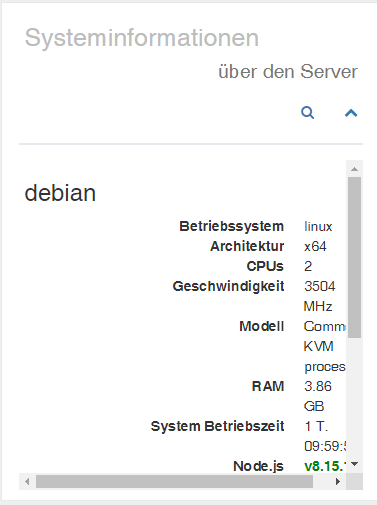Click the vertical scrollbar thumb
Viewport: 377px width, 505px height.
[354, 257]
